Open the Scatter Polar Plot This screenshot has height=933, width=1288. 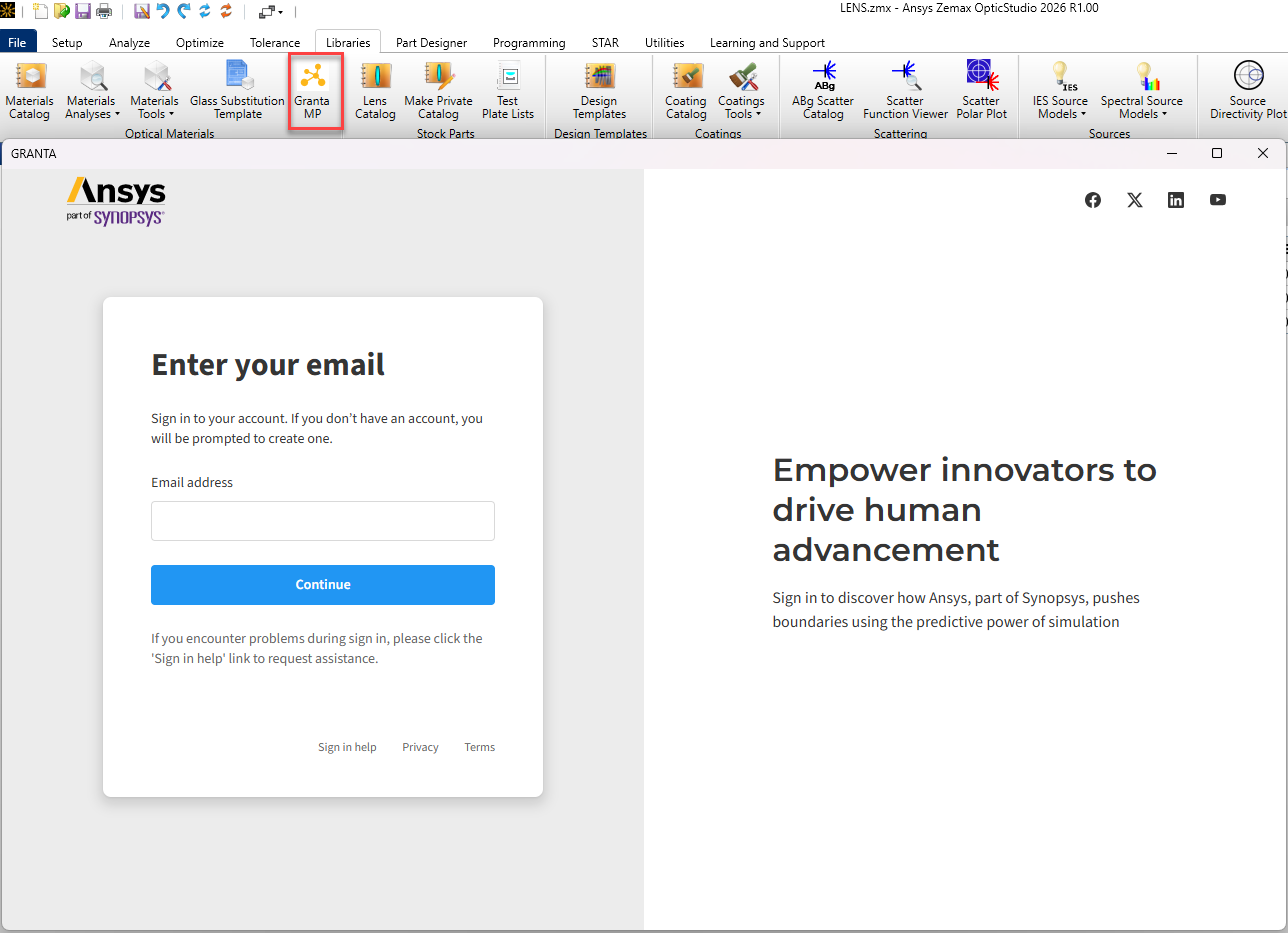click(x=981, y=91)
